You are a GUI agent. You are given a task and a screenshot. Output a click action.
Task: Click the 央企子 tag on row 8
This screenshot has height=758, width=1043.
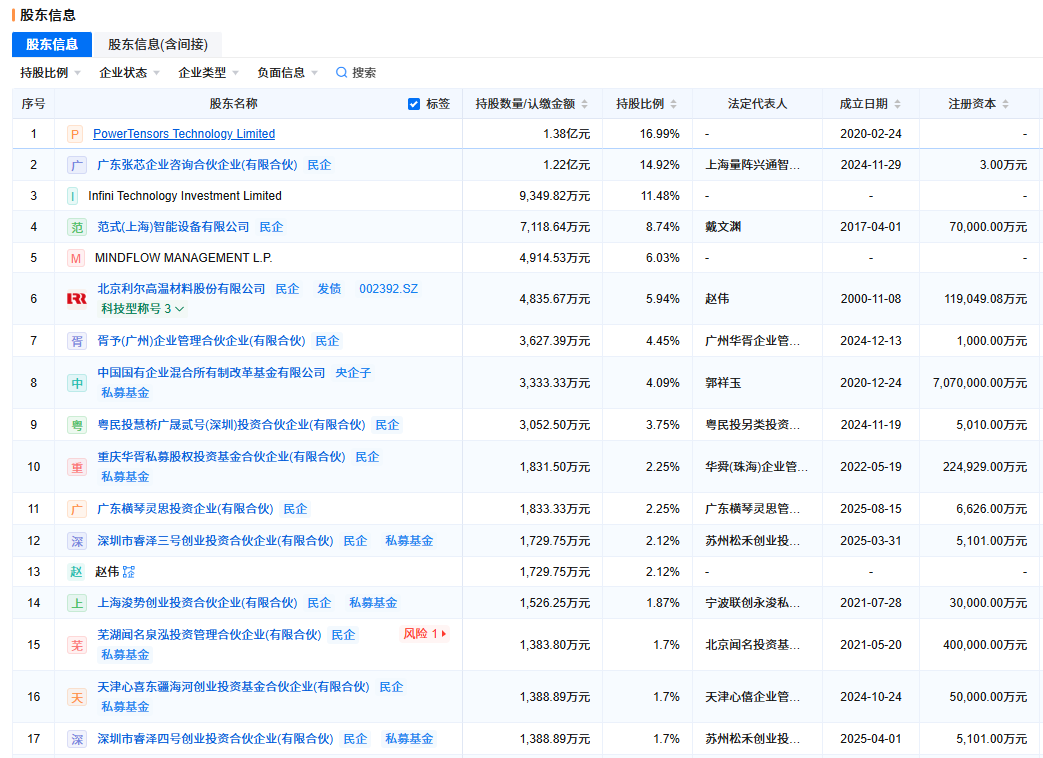[x=353, y=372]
